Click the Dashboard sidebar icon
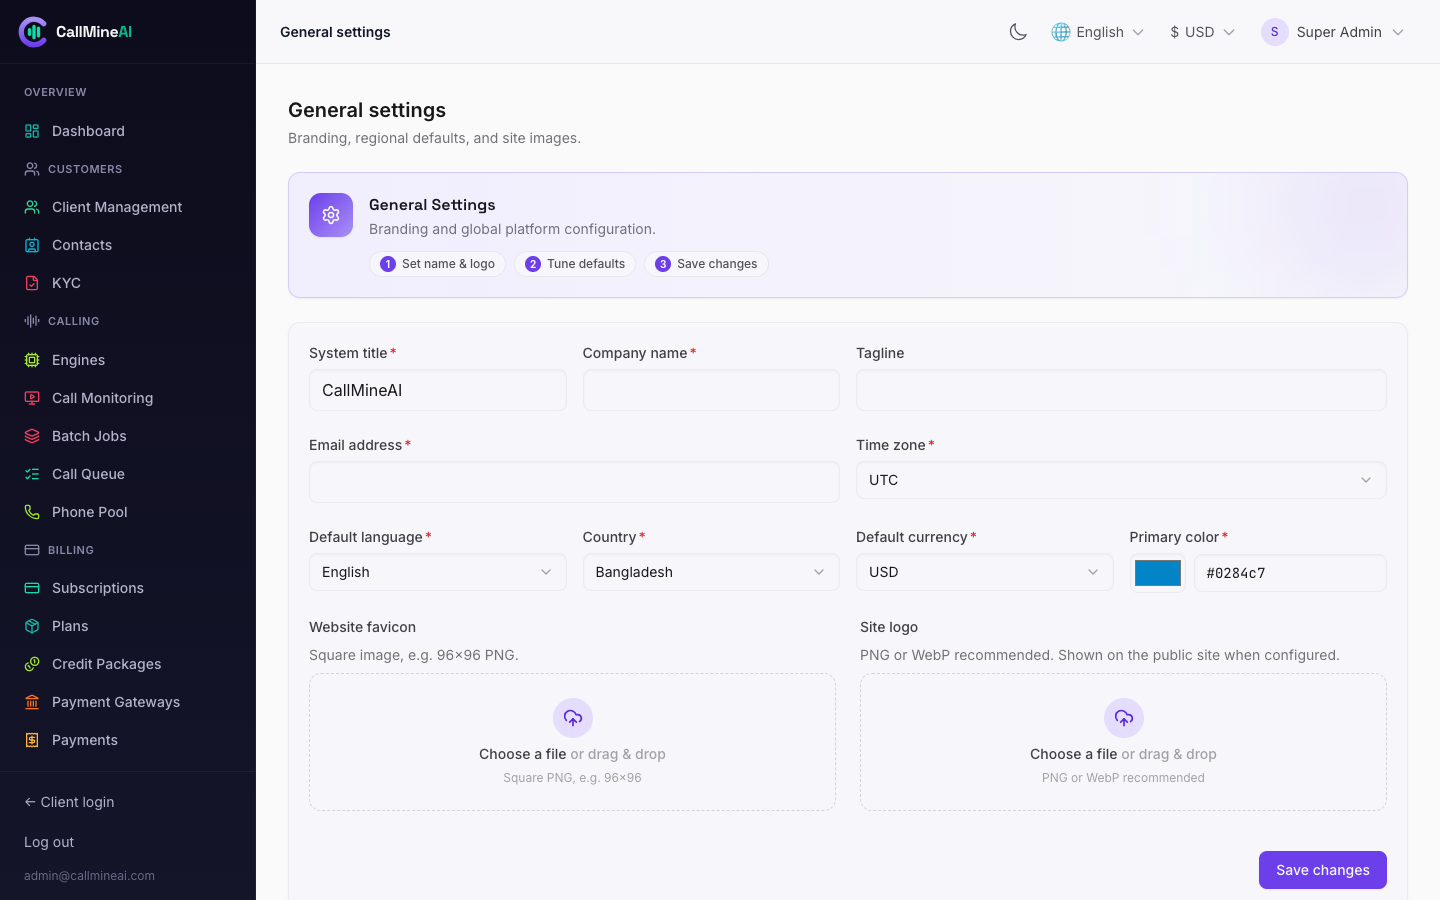 pos(32,131)
